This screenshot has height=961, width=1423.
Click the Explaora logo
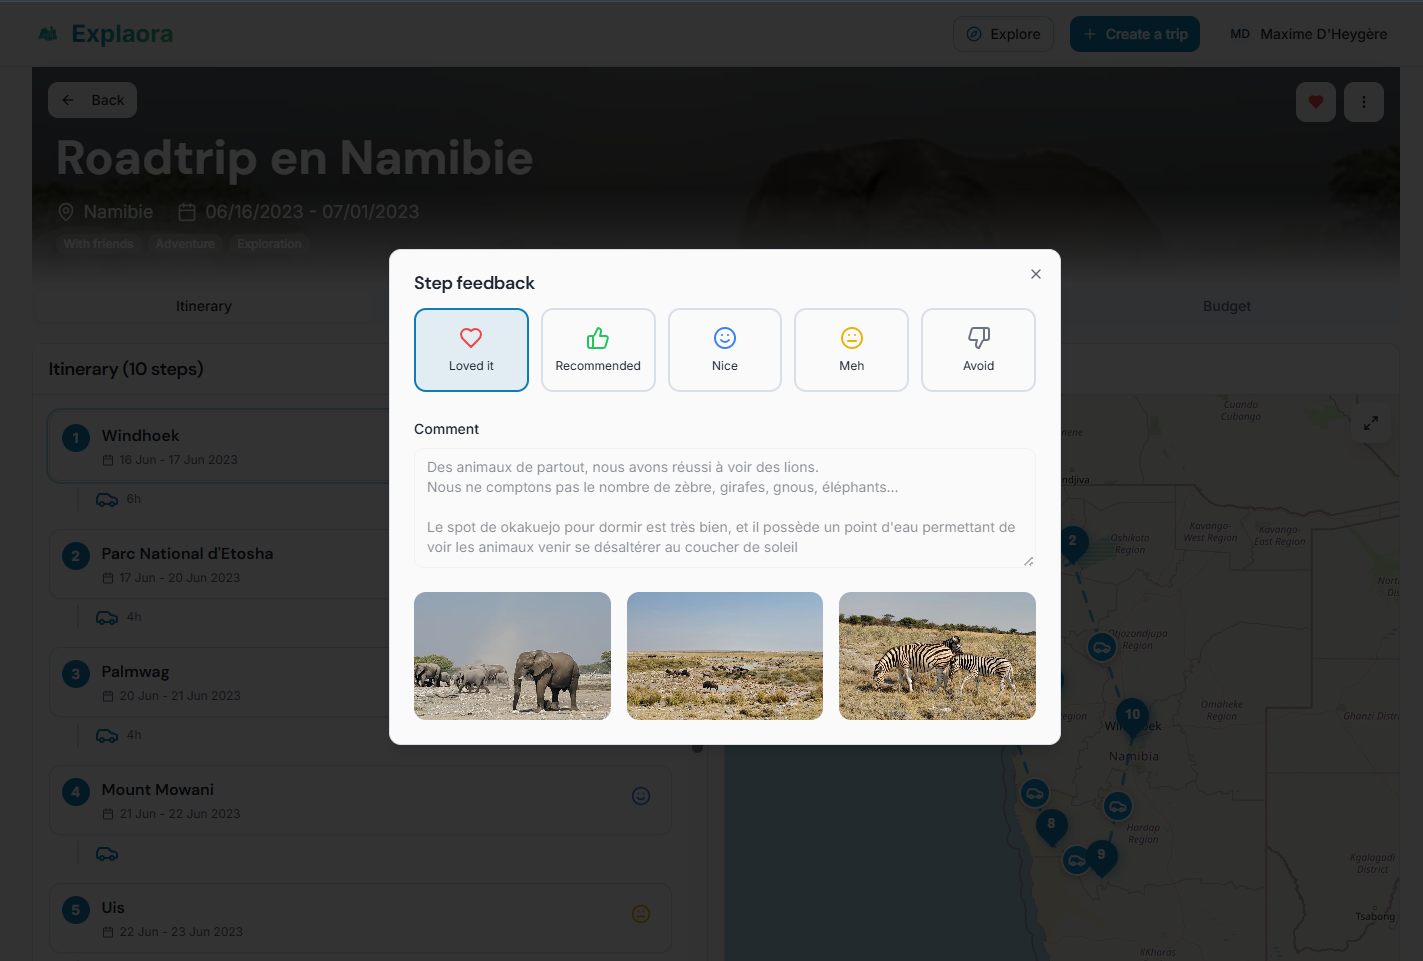coord(104,33)
